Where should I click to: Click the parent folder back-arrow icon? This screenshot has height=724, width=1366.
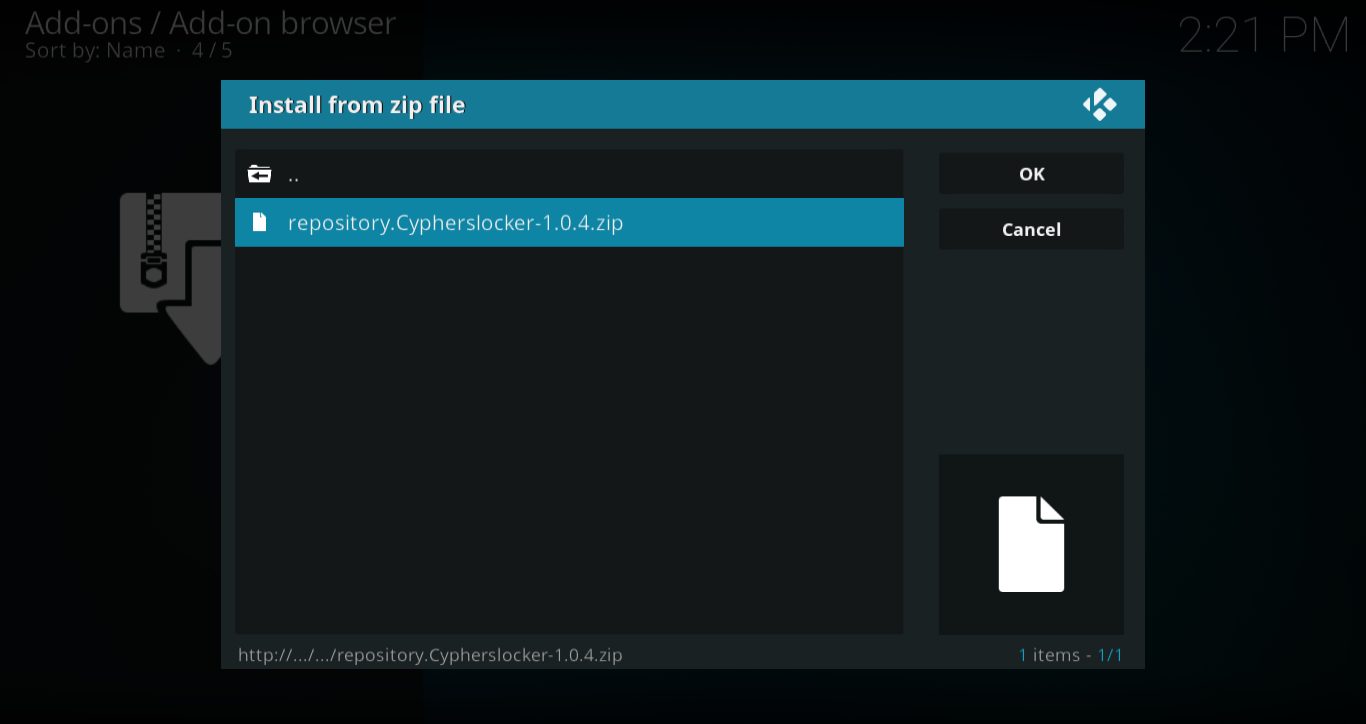(260, 175)
